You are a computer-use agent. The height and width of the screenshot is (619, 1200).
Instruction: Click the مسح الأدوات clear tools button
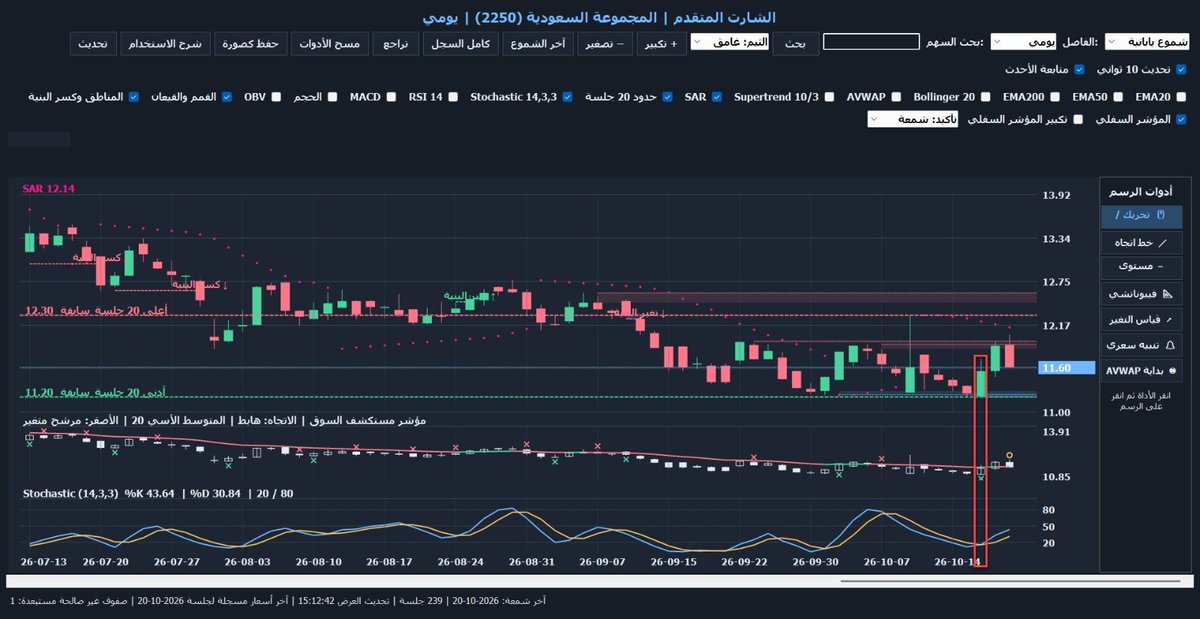(x=331, y=43)
